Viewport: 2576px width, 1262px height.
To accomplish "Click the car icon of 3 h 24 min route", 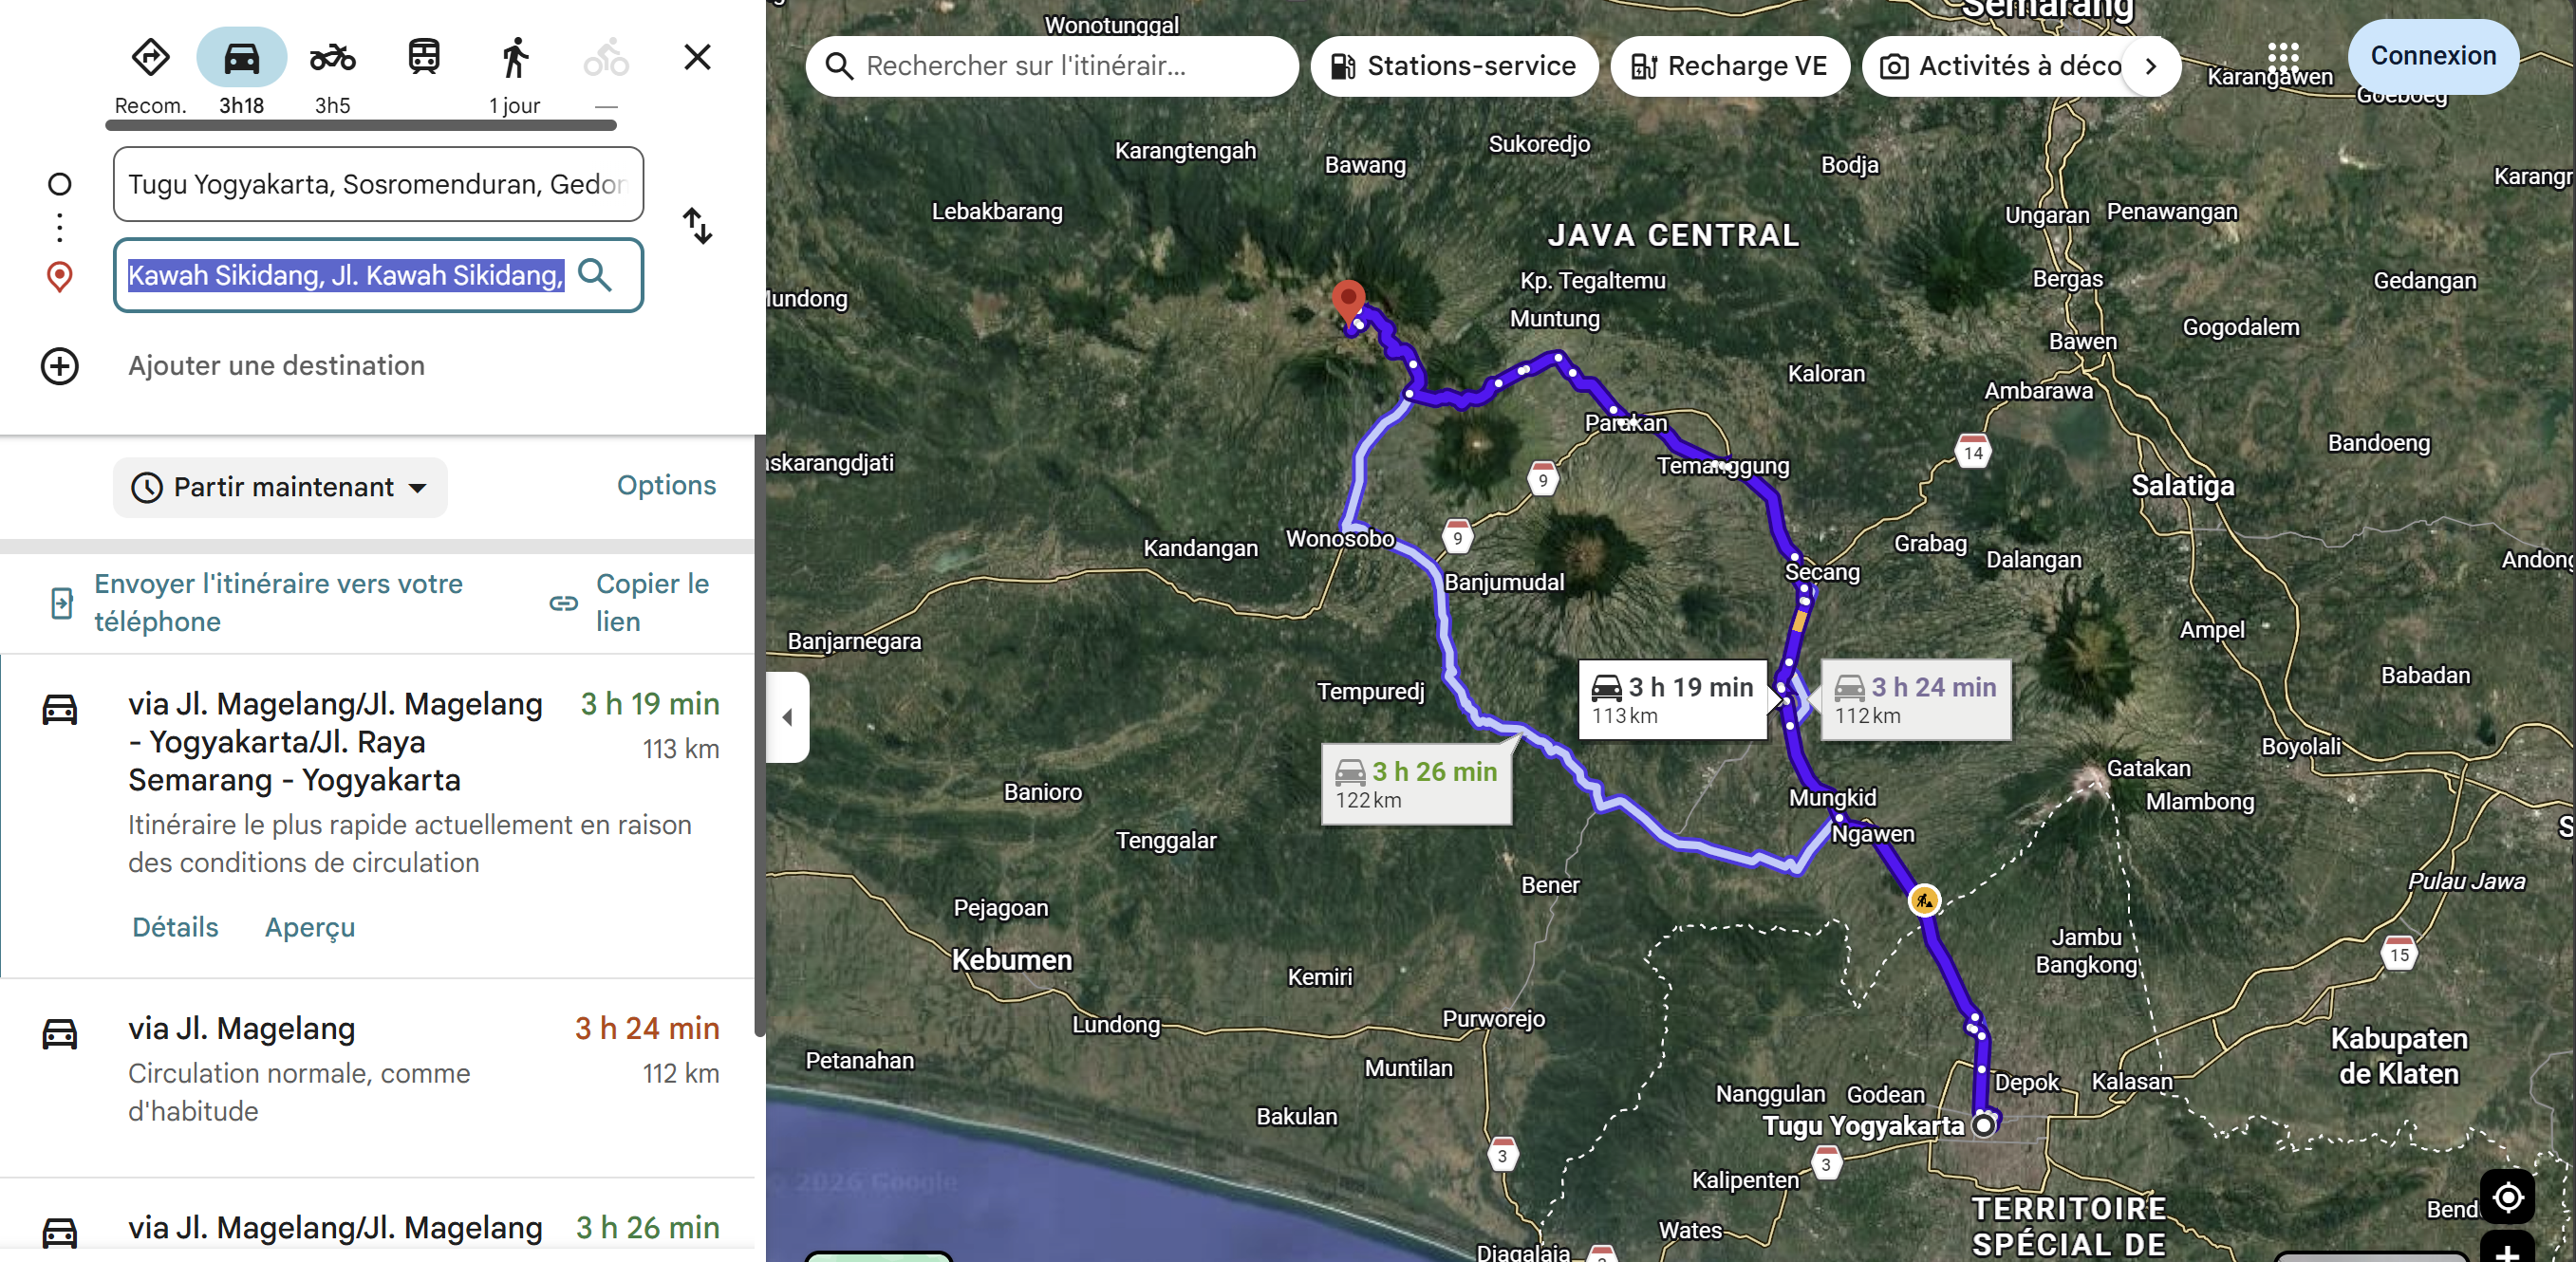I will click(x=60, y=1033).
